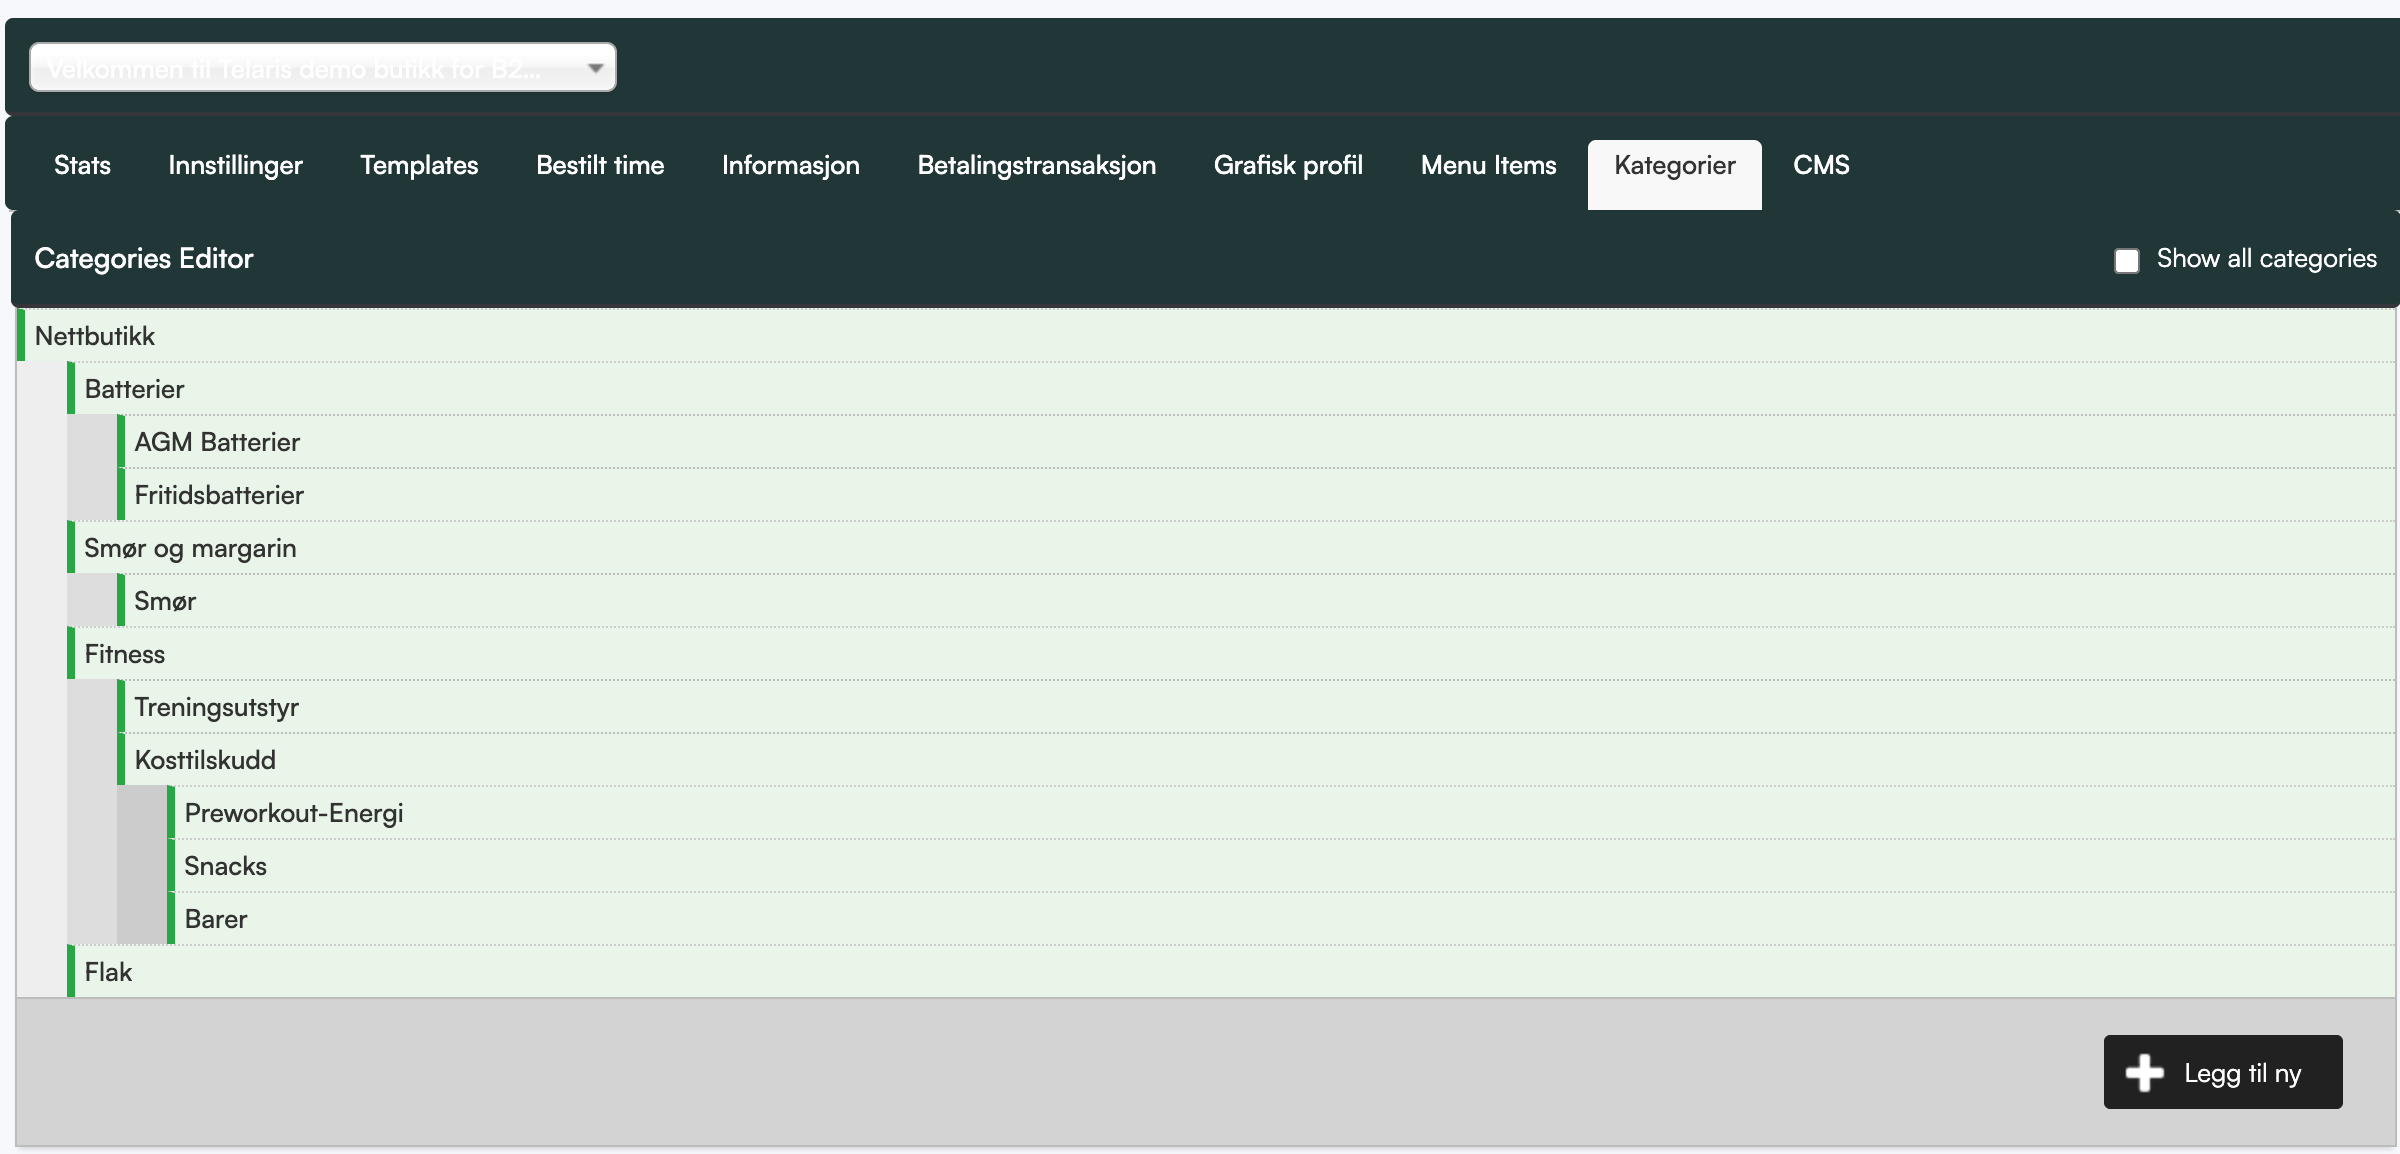Select the Kosttilskudd subcategory
This screenshot has width=2400, height=1154.
205,760
